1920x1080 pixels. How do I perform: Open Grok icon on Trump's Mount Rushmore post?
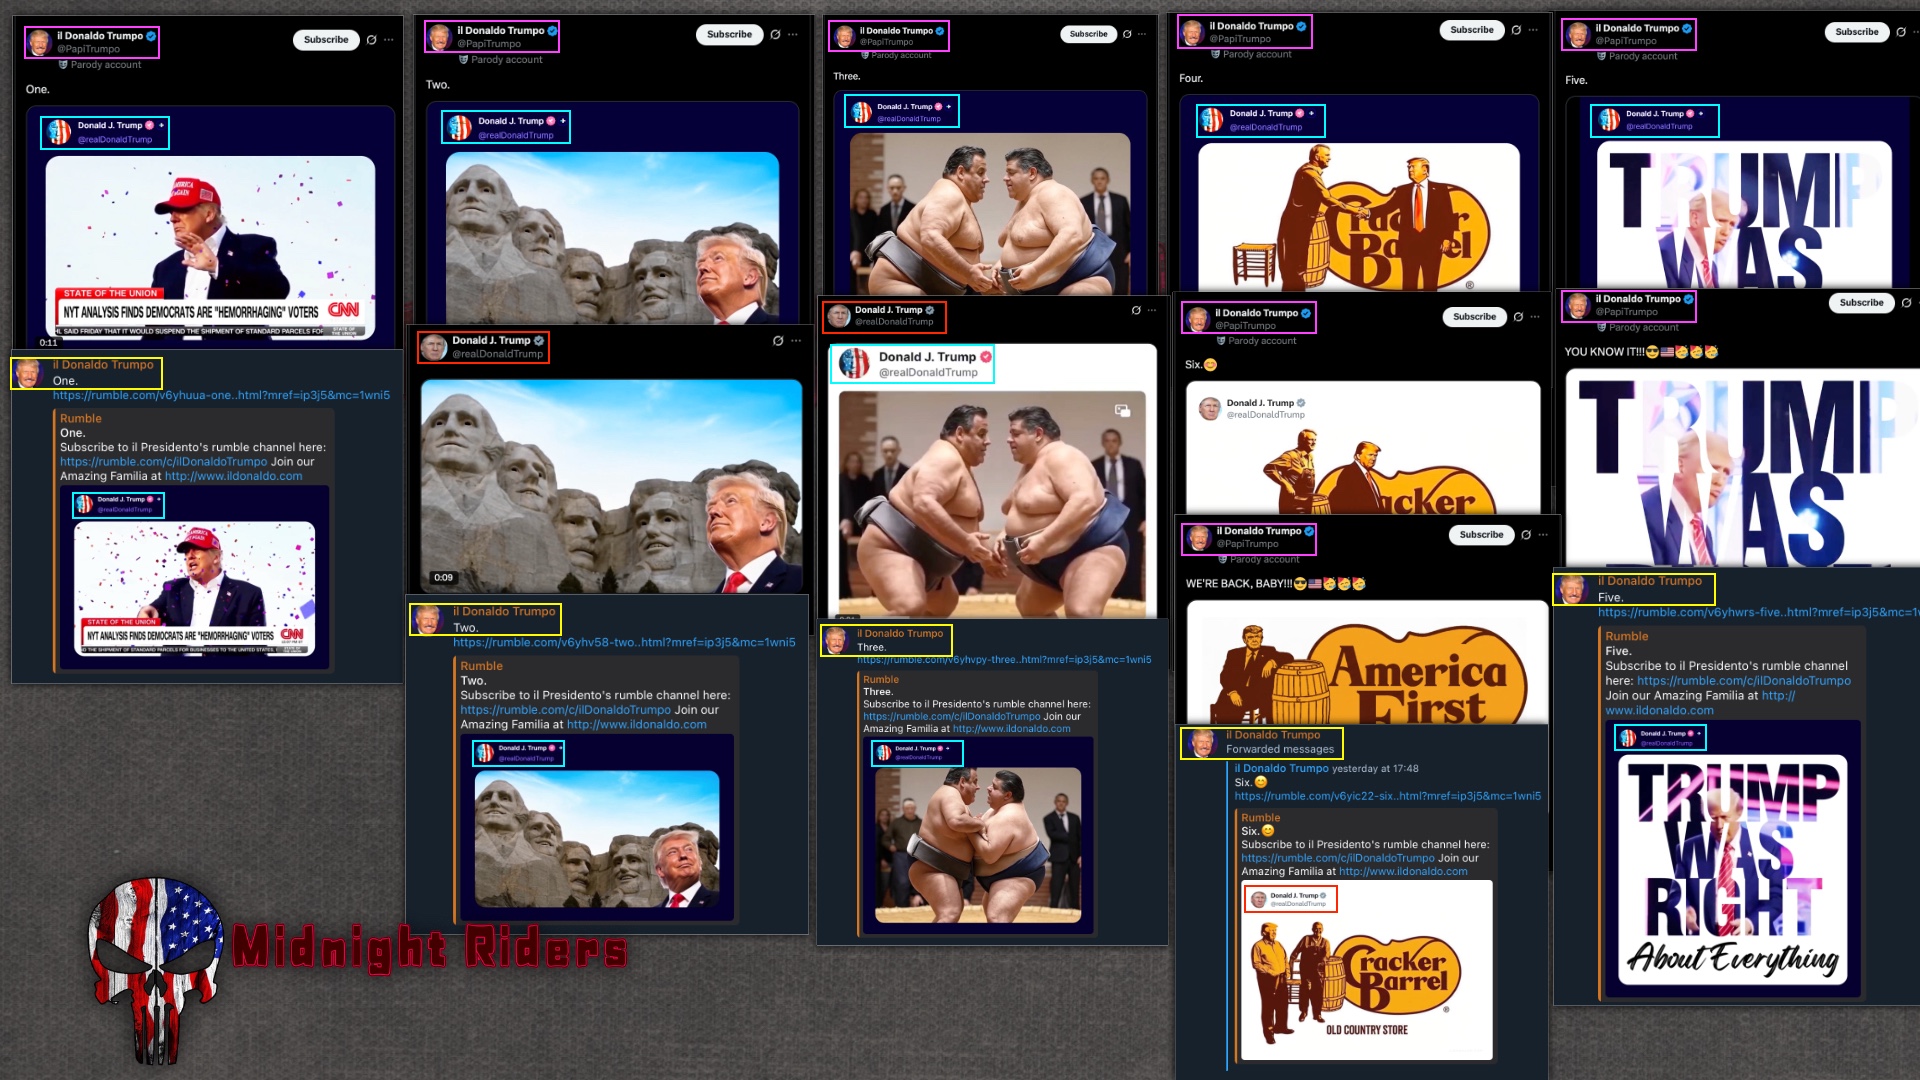click(x=778, y=341)
